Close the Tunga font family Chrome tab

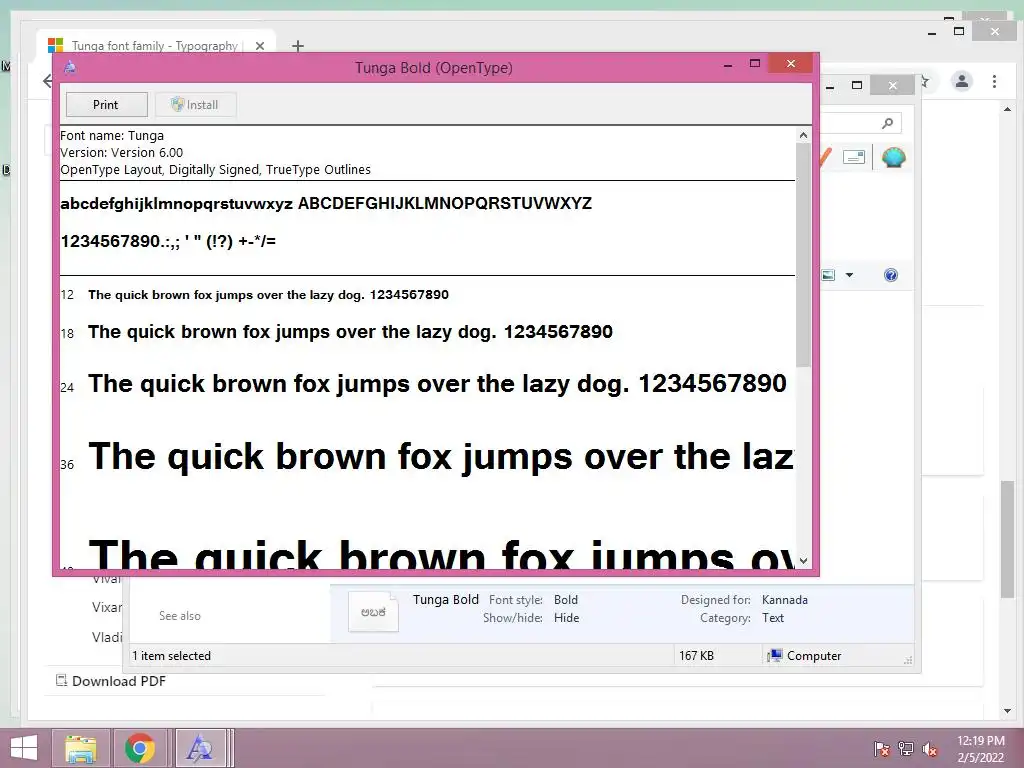click(x=260, y=46)
